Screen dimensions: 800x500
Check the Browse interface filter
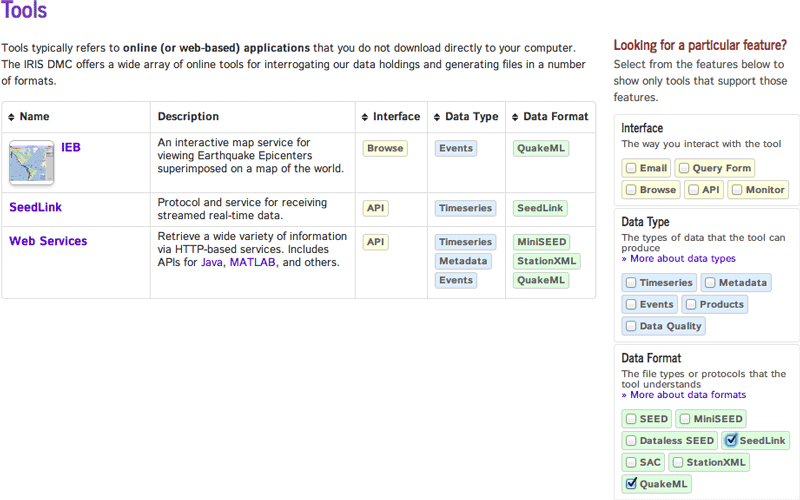tap(631, 190)
